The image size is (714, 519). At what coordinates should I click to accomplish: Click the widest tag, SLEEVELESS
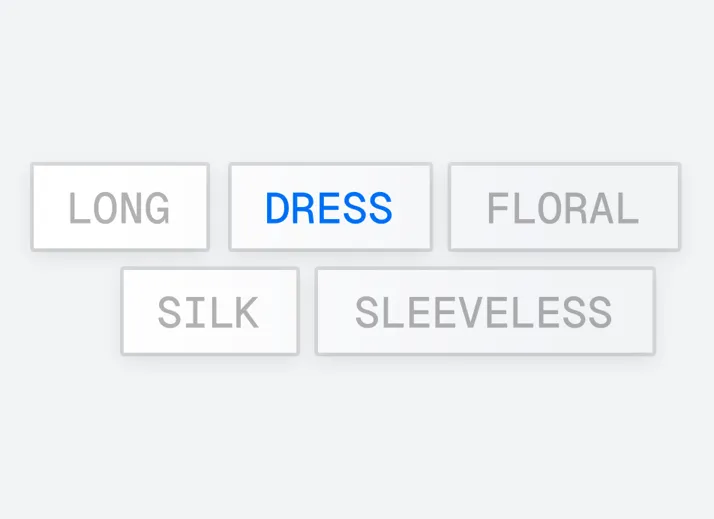click(x=485, y=311)
